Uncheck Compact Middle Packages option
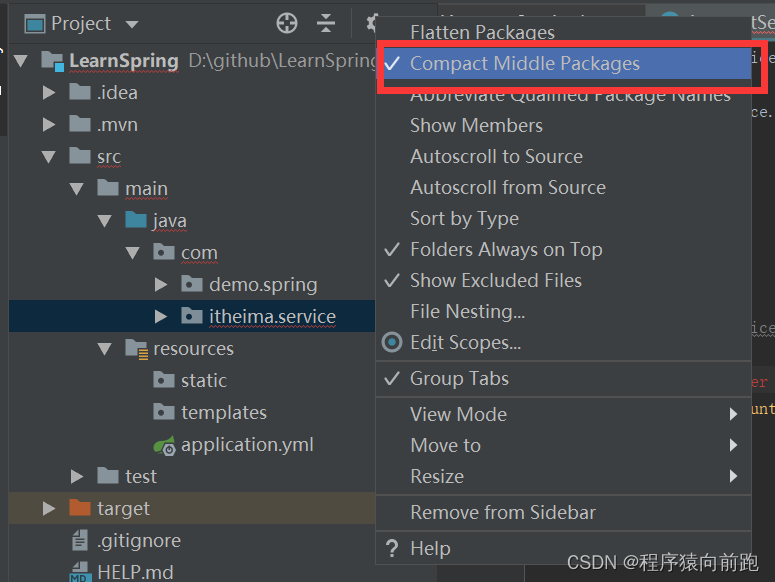775x582 pixels. (564, 63)
